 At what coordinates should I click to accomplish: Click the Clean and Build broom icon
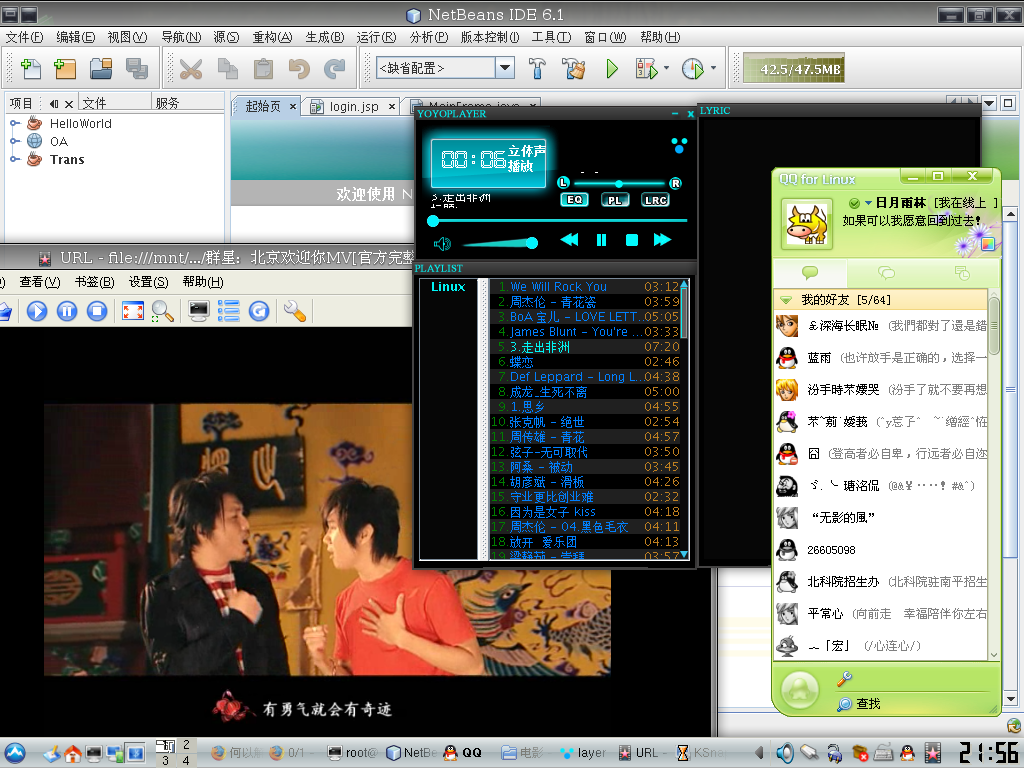click(x=573, y=68)
